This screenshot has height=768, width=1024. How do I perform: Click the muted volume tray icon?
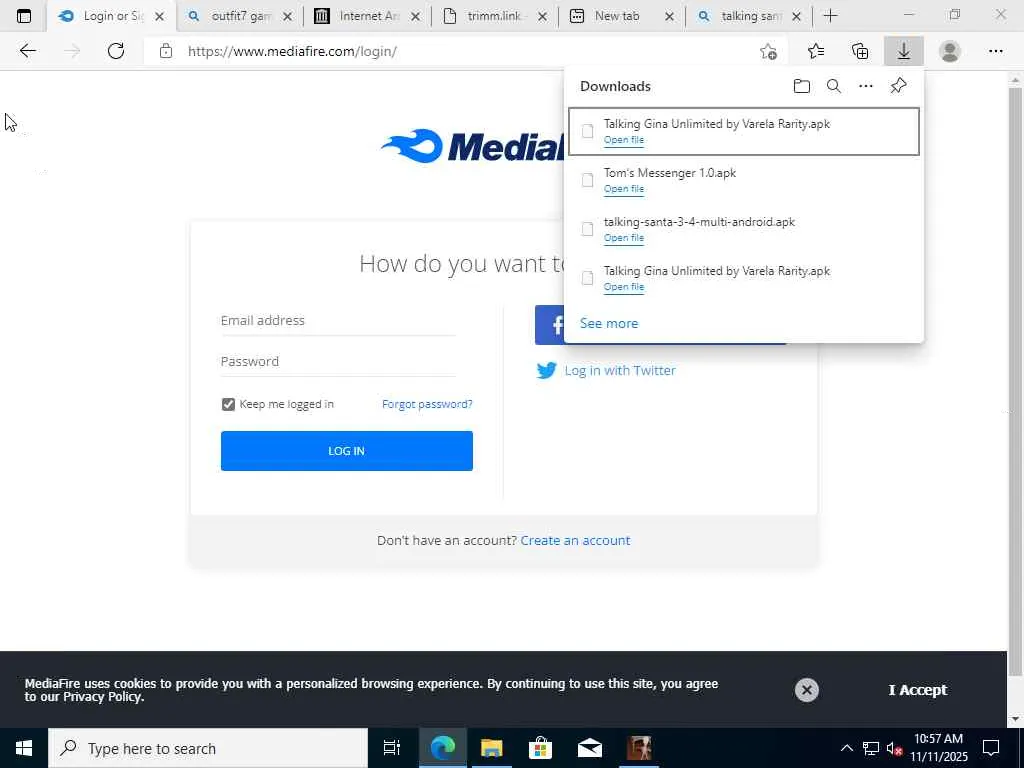coord(894,748)
